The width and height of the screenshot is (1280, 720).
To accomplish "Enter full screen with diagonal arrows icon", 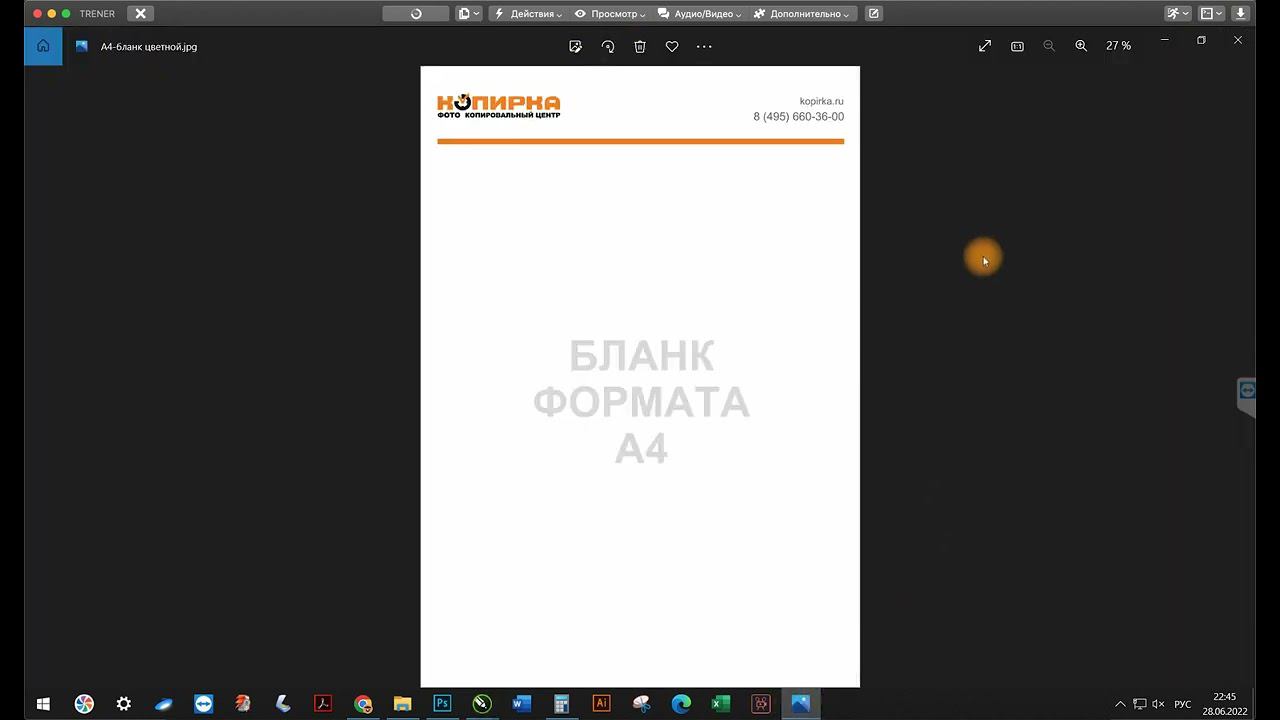I will point(985,46).
